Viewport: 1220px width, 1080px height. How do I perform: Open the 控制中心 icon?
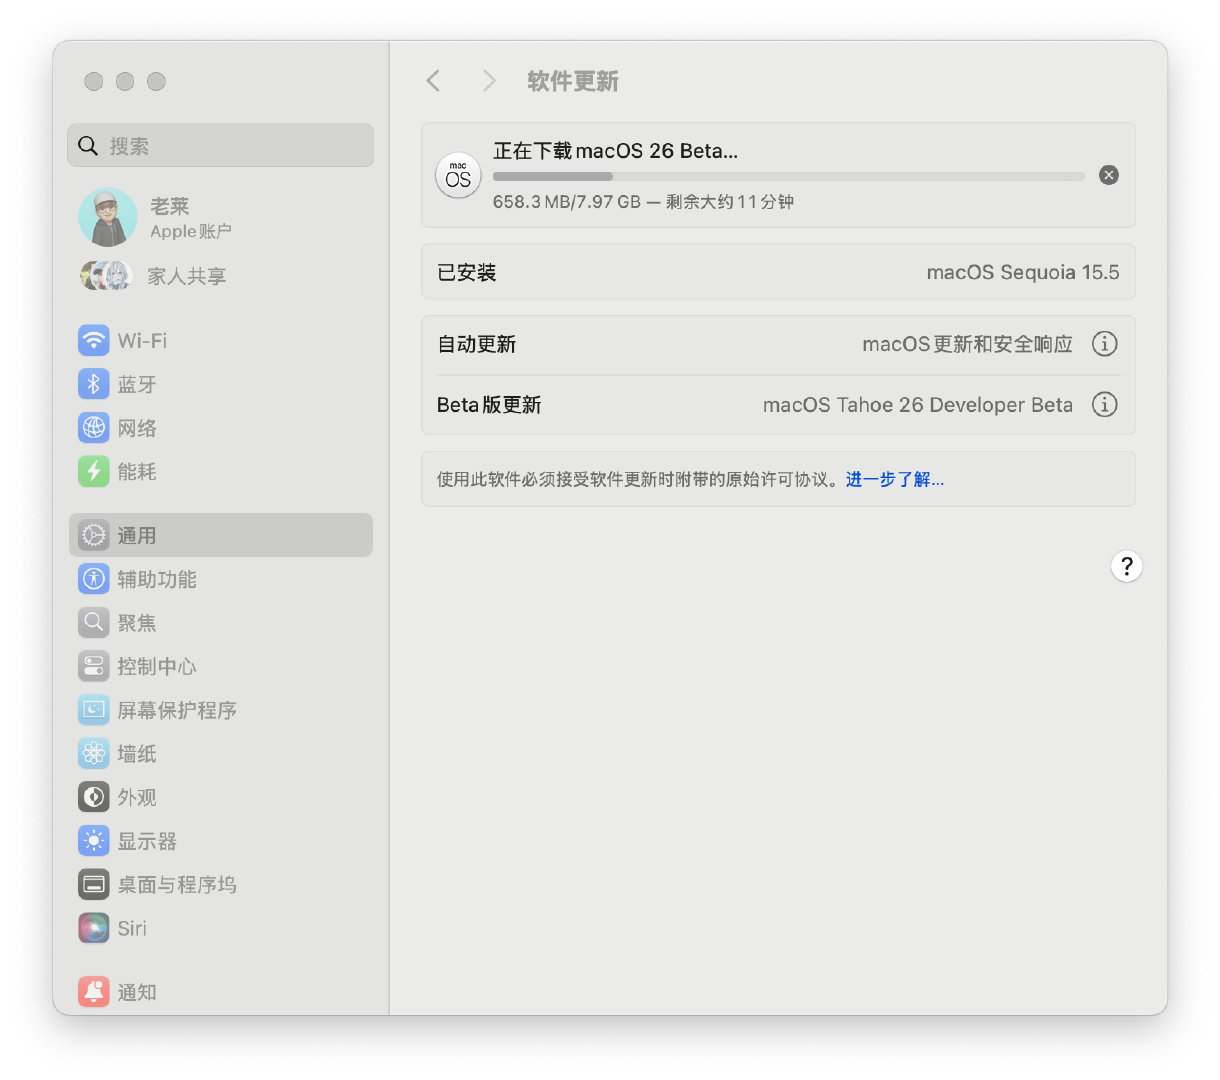tap(94, 666)
